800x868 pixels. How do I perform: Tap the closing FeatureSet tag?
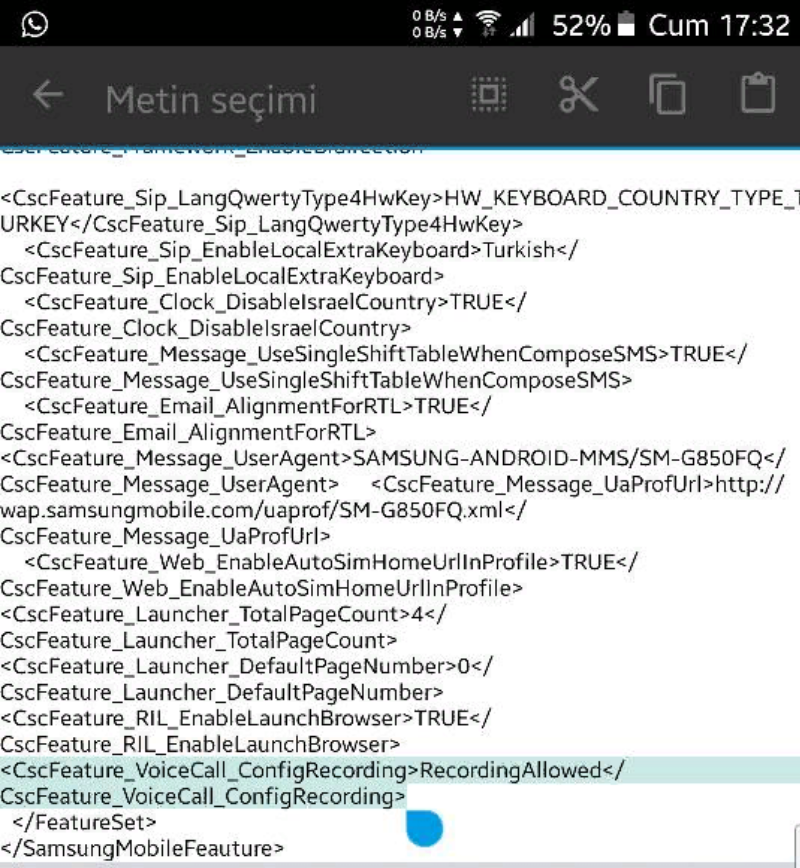(85, 823)
